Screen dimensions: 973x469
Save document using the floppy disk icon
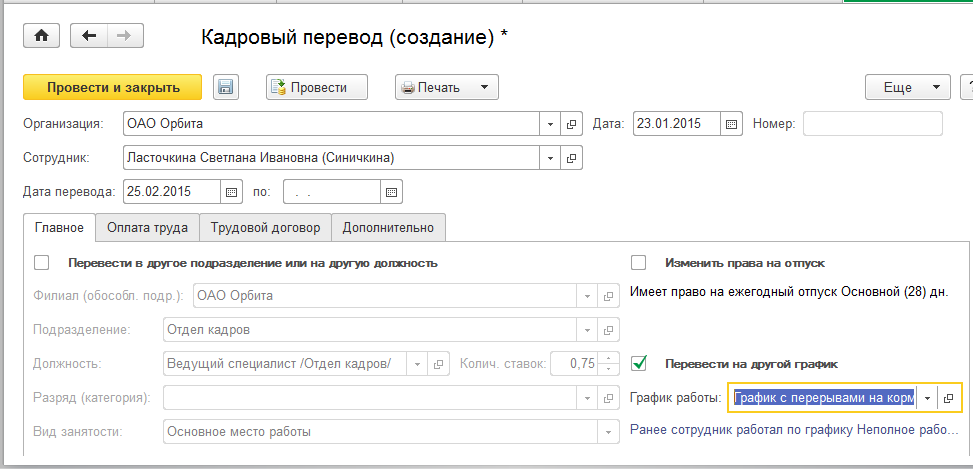click(x=224, y=88)
